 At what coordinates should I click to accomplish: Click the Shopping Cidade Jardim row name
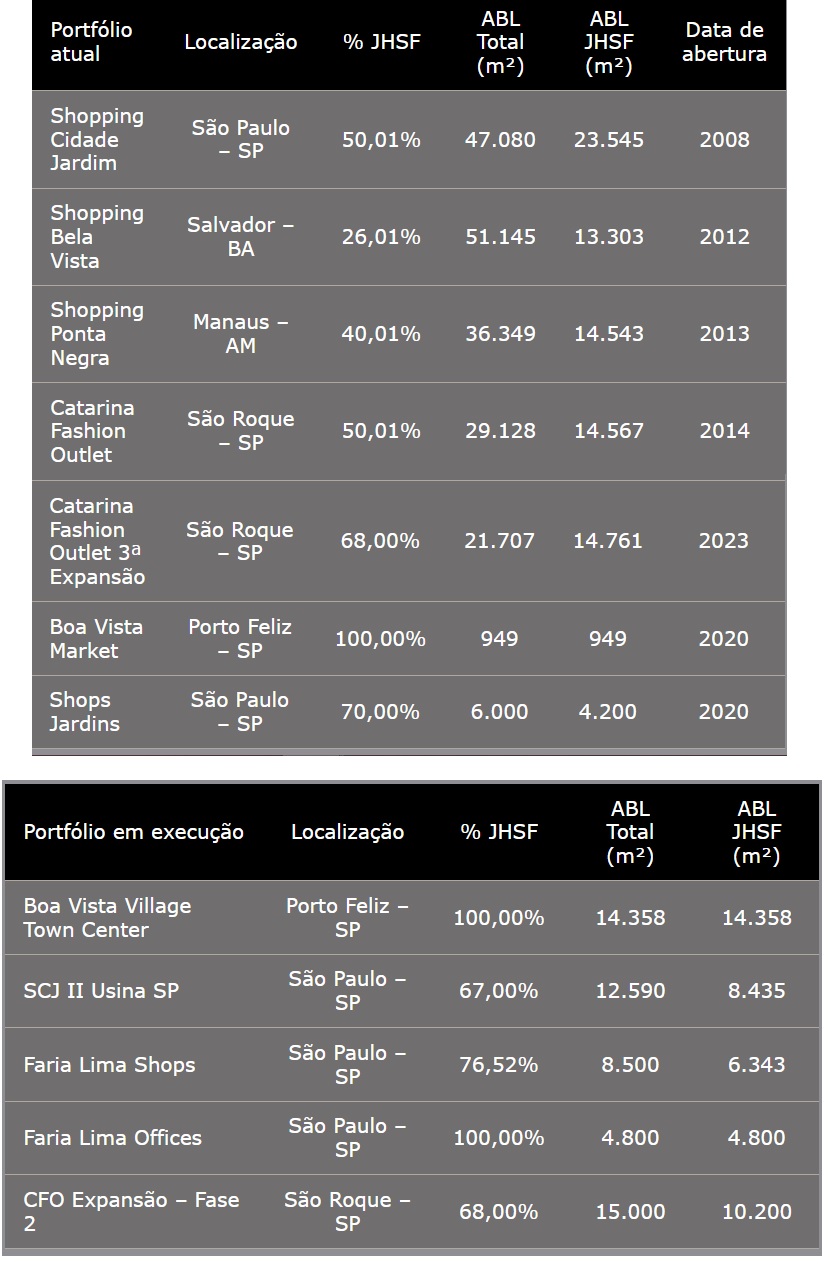tap(97, 140)
